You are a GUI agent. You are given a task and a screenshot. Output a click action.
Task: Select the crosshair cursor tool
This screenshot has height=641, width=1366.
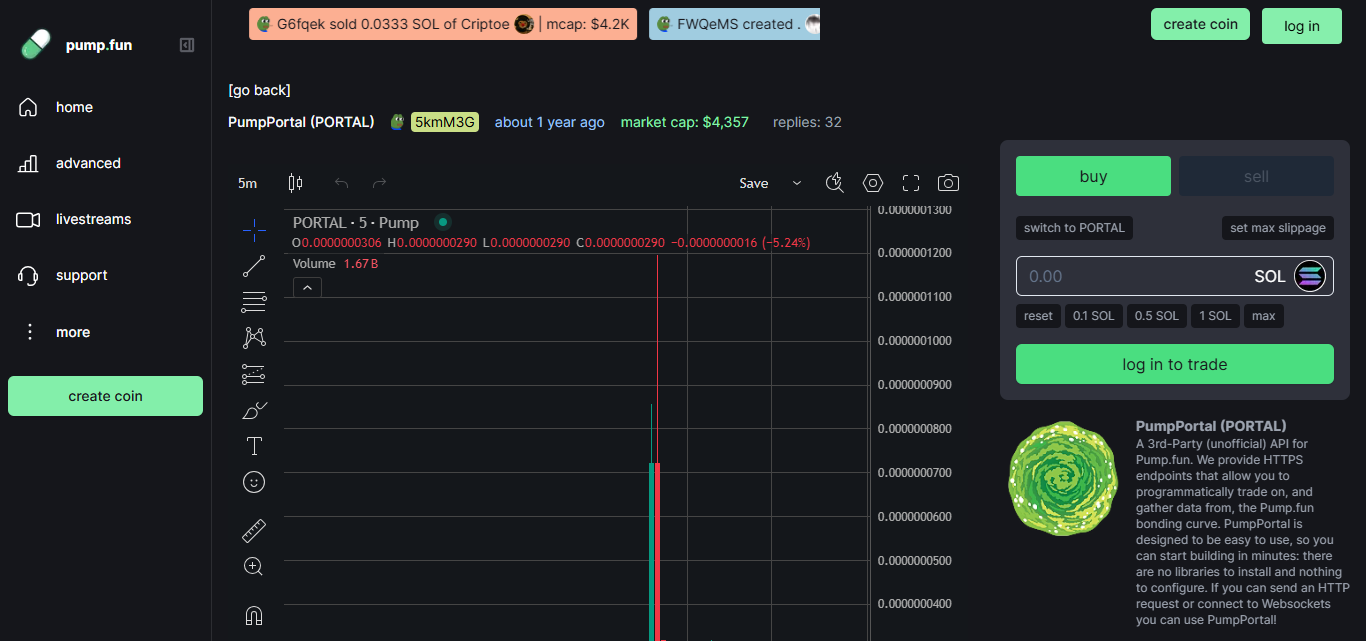coord(254,230)
